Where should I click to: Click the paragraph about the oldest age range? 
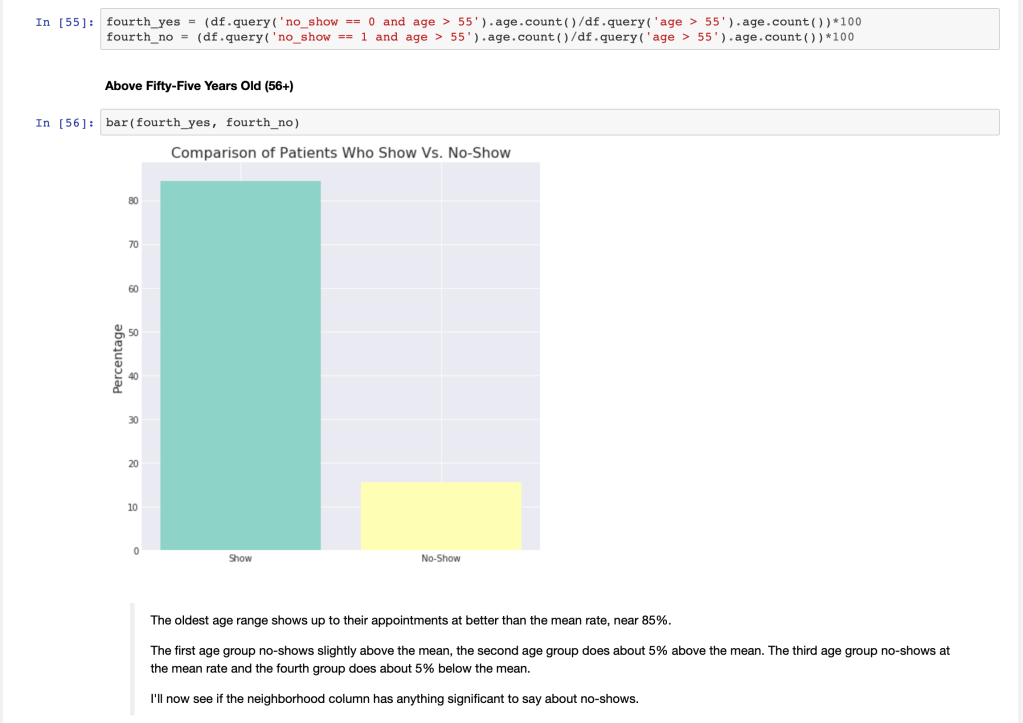pyautogui.click(x=410, y=620)
